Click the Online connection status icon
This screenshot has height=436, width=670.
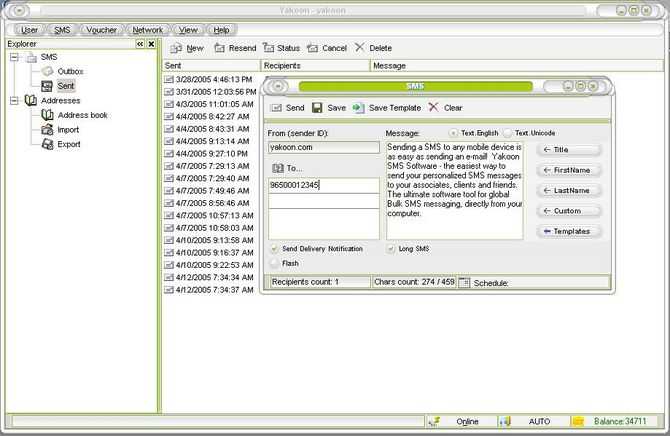[435, 421]
